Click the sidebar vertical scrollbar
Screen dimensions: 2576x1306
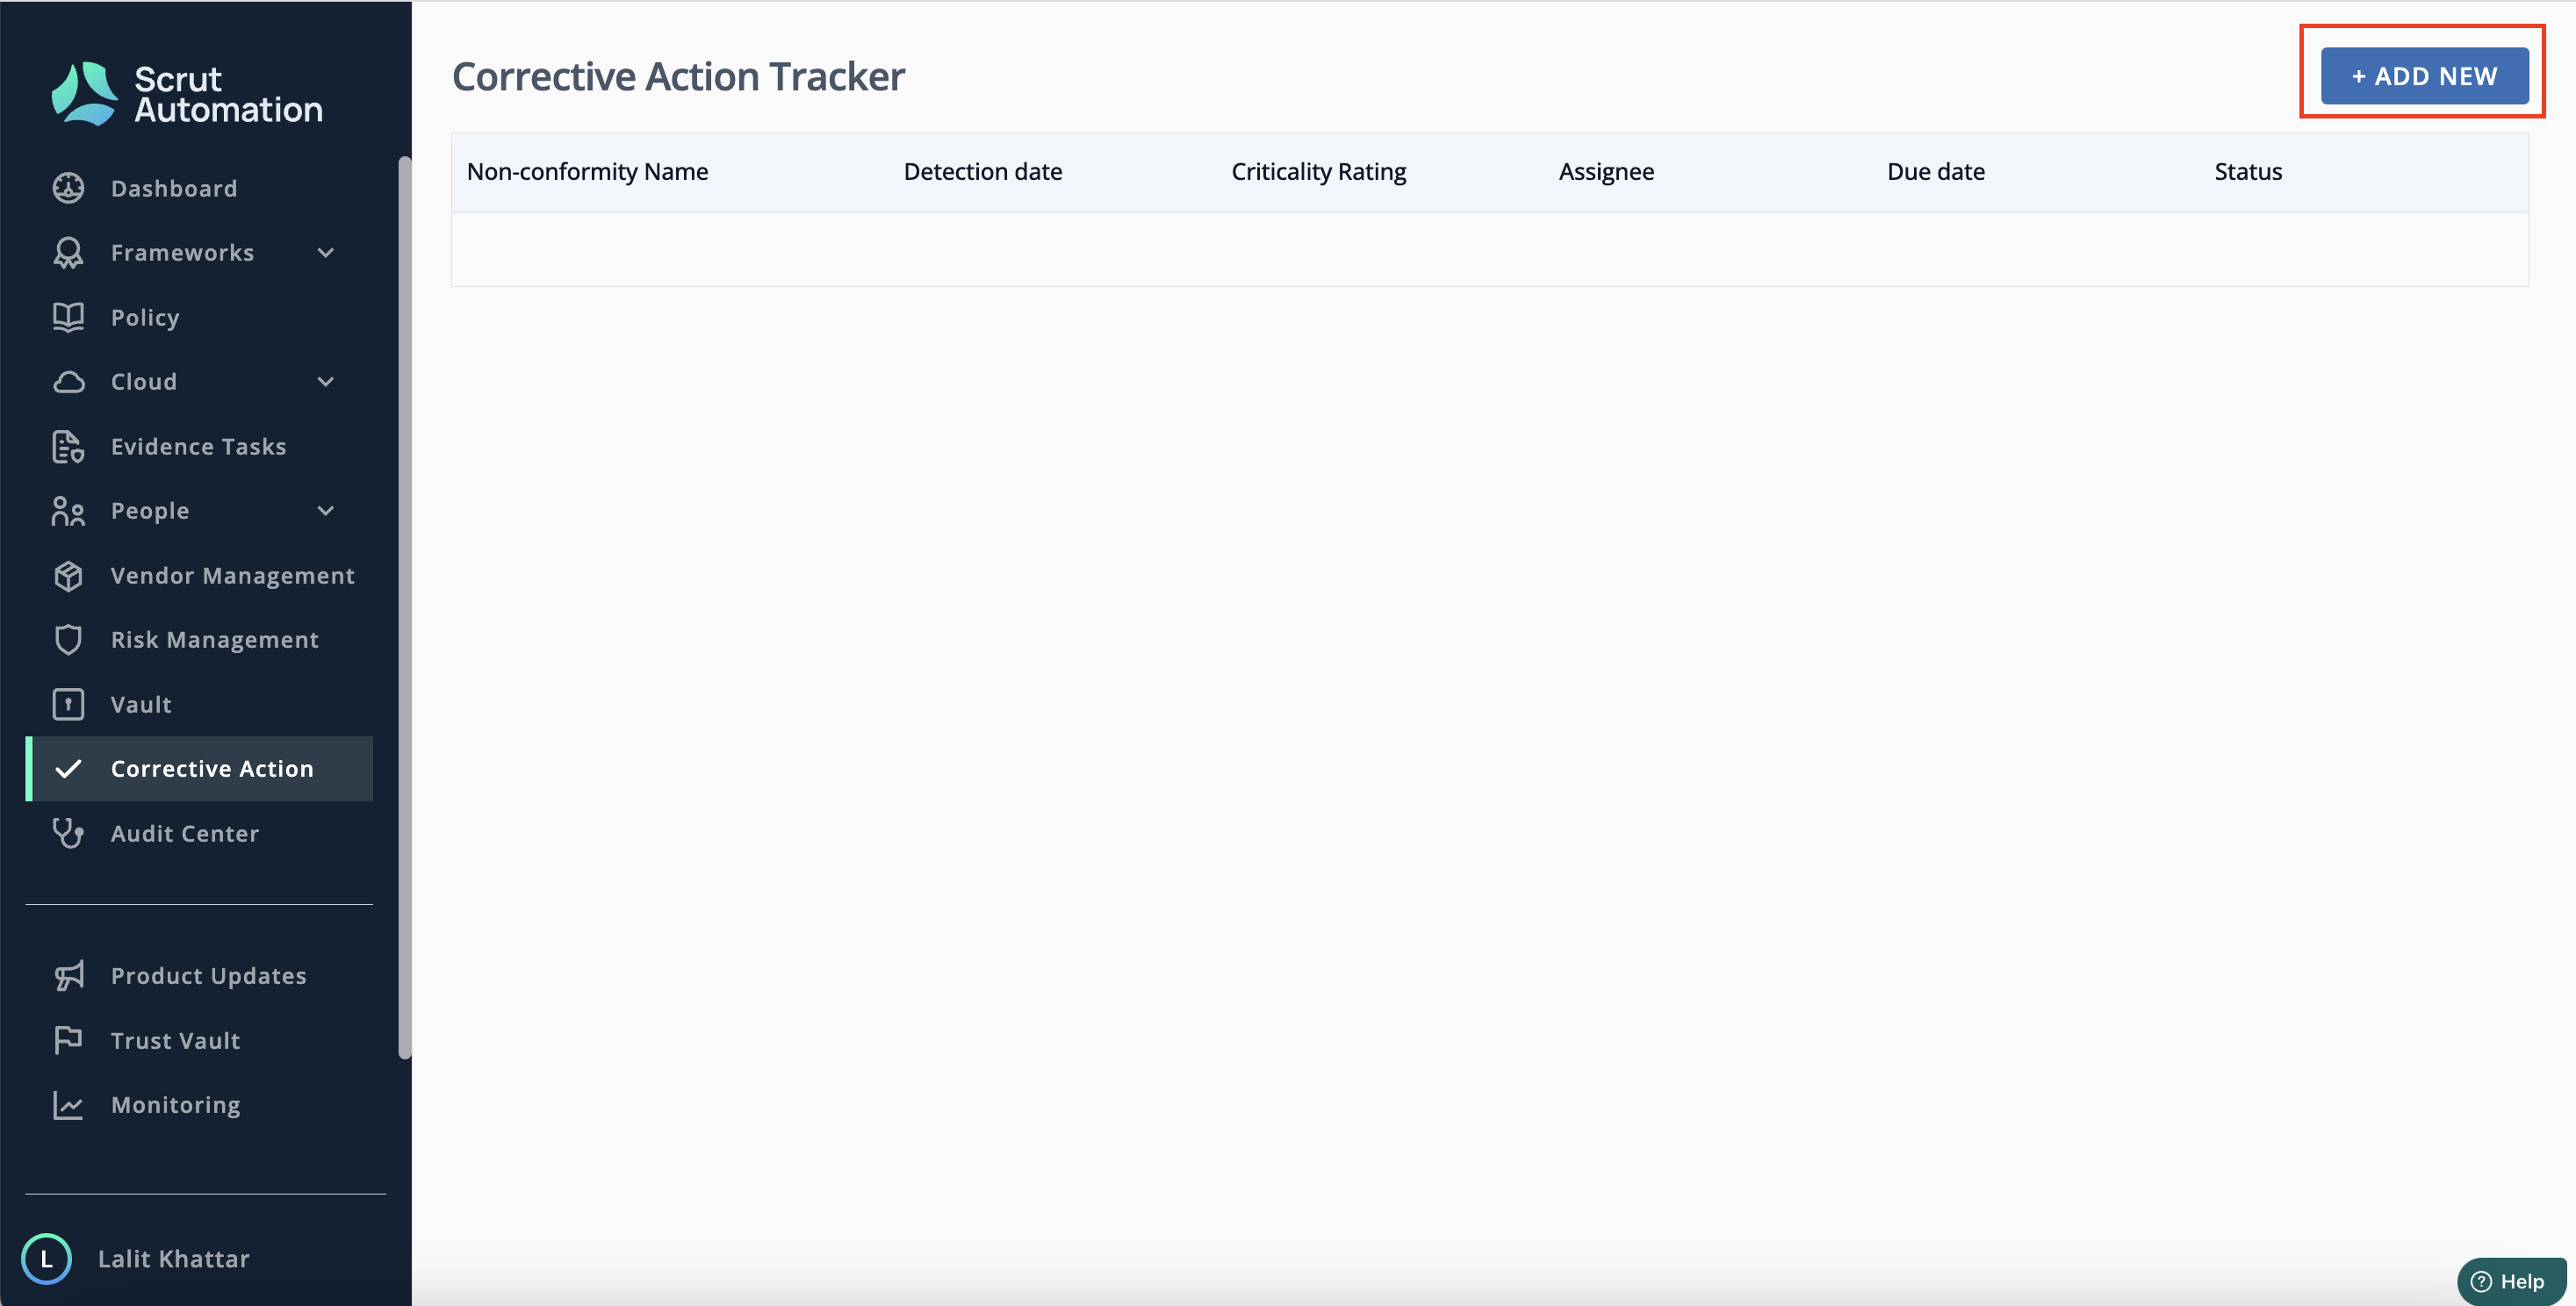pos(404,607)
